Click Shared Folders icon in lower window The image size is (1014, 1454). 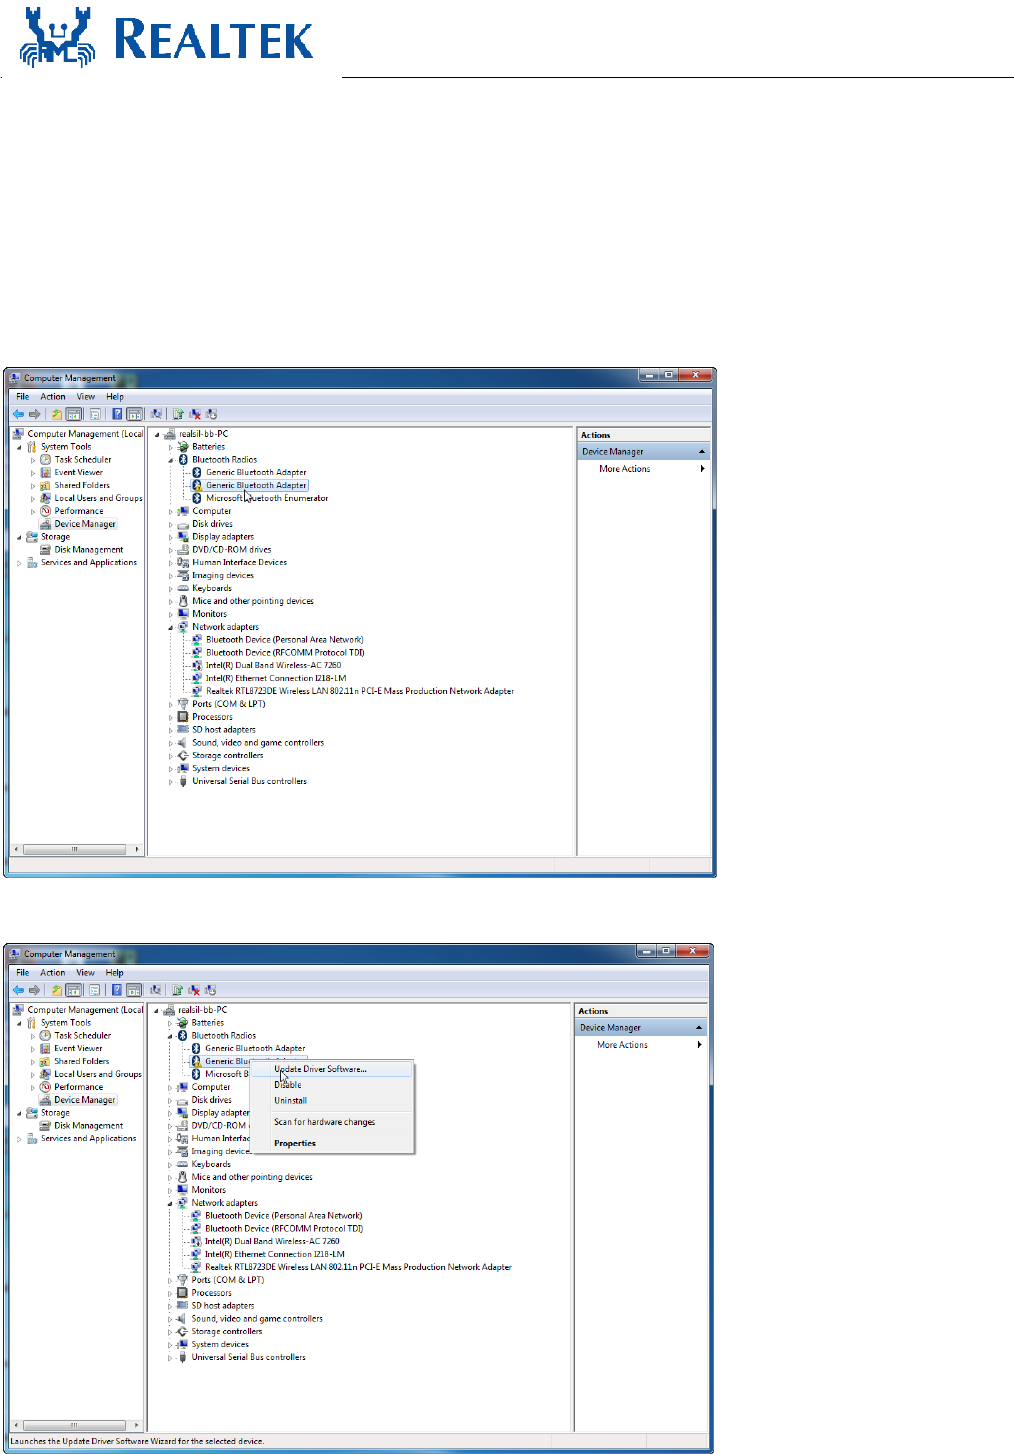[46, 1061]
